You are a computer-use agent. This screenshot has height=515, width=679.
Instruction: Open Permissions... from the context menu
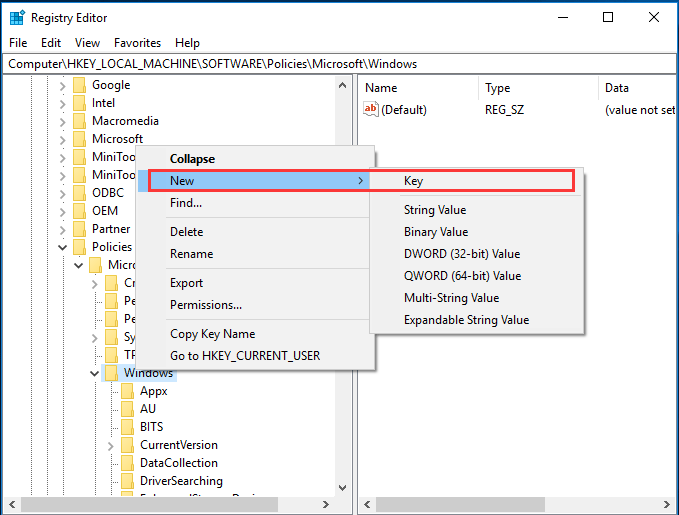[255, 305]
